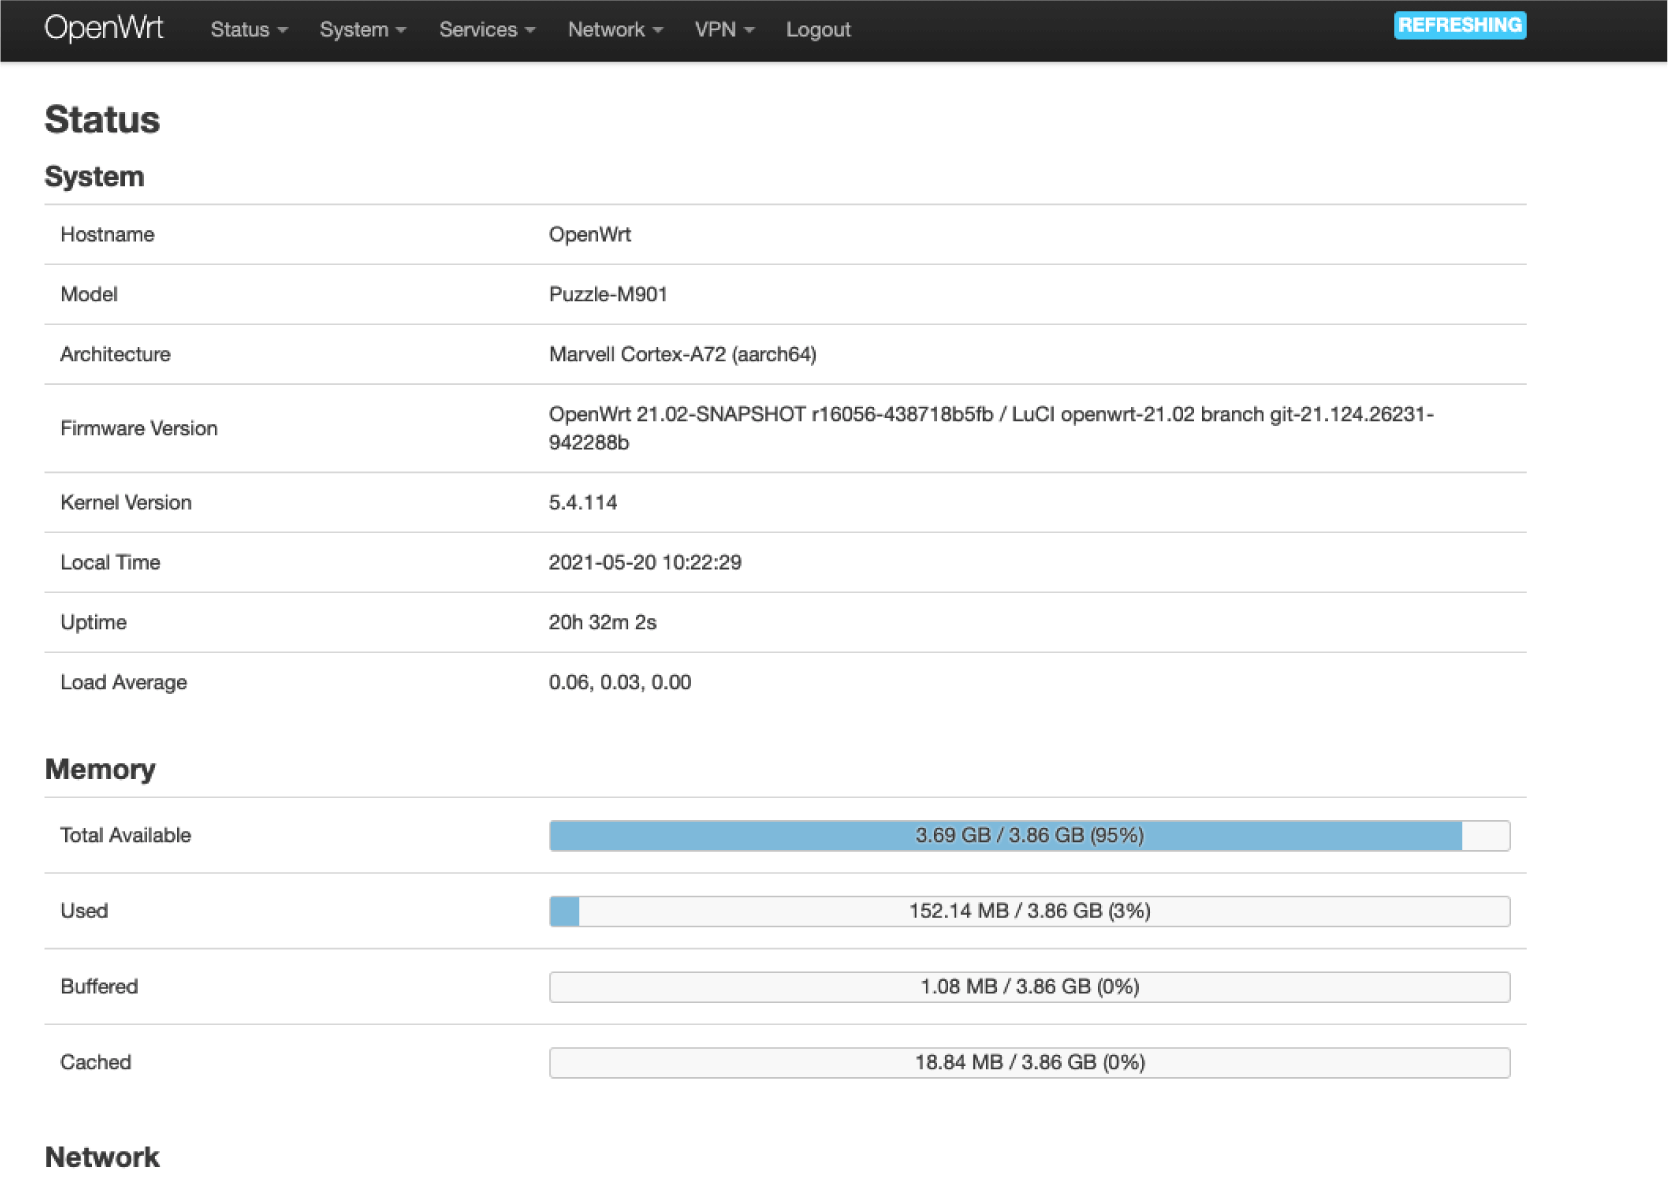Image resolution: width=1668 pixels, height=1191 pixels.
Task: Click the Total Available memory bar
Action: (1029, 836)
